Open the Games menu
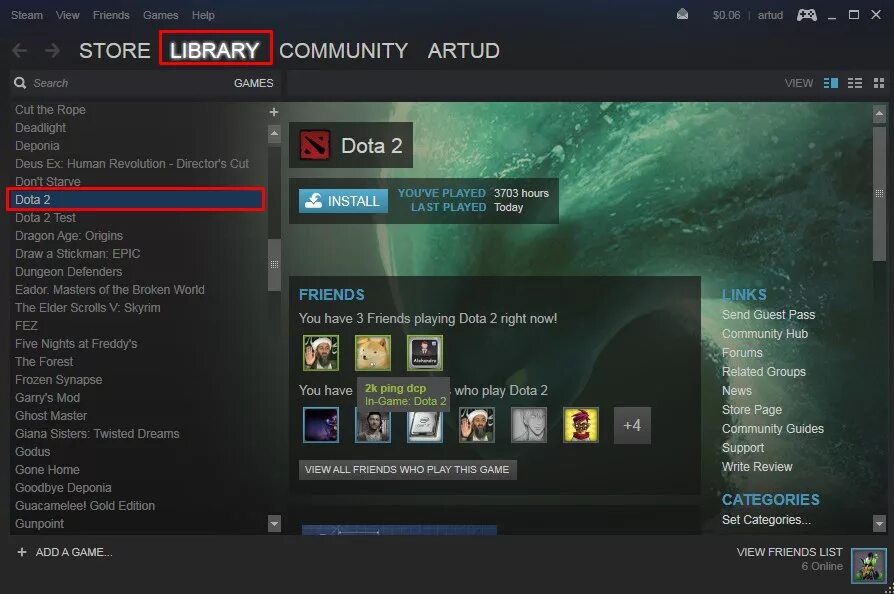Screen dimensions: 894x594 [x=160, y=15]
